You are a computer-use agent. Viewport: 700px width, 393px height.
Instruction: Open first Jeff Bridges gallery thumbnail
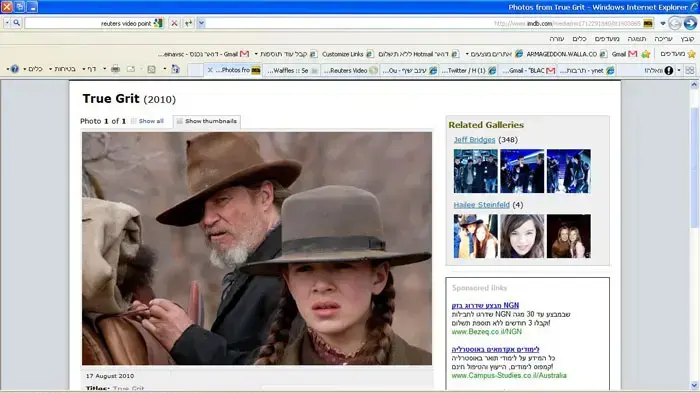coord(475,171)
